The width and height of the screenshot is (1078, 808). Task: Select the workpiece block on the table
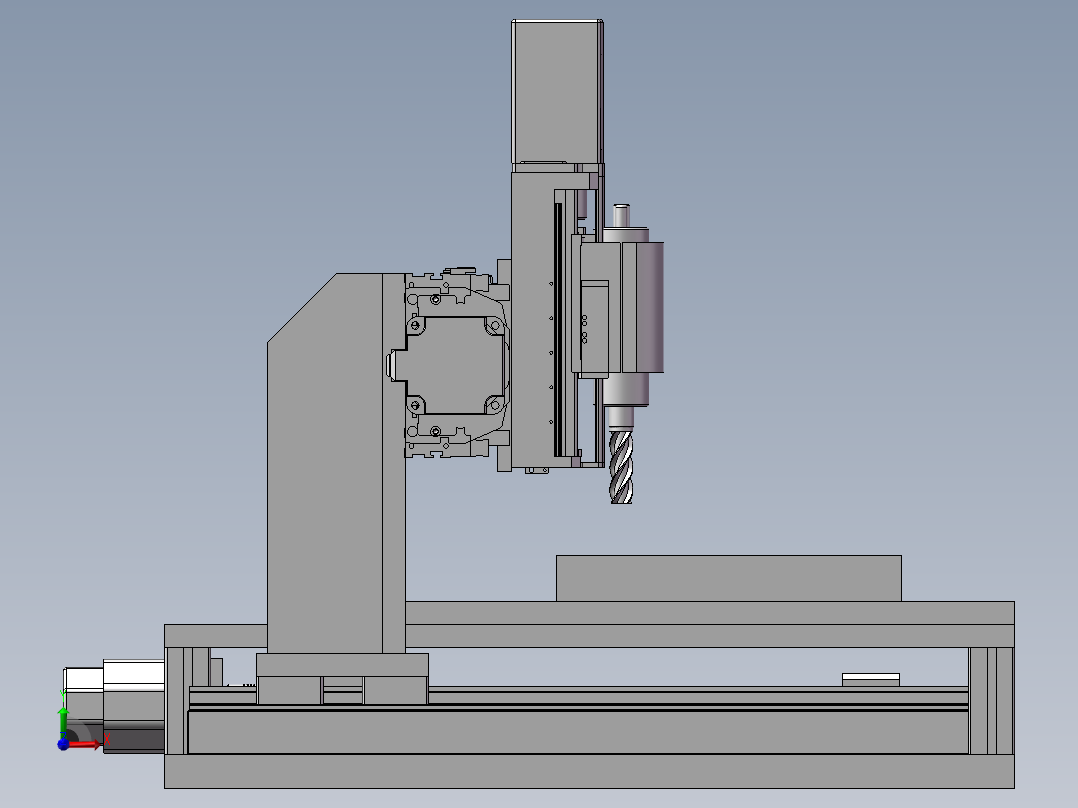[x=729, y=578]
